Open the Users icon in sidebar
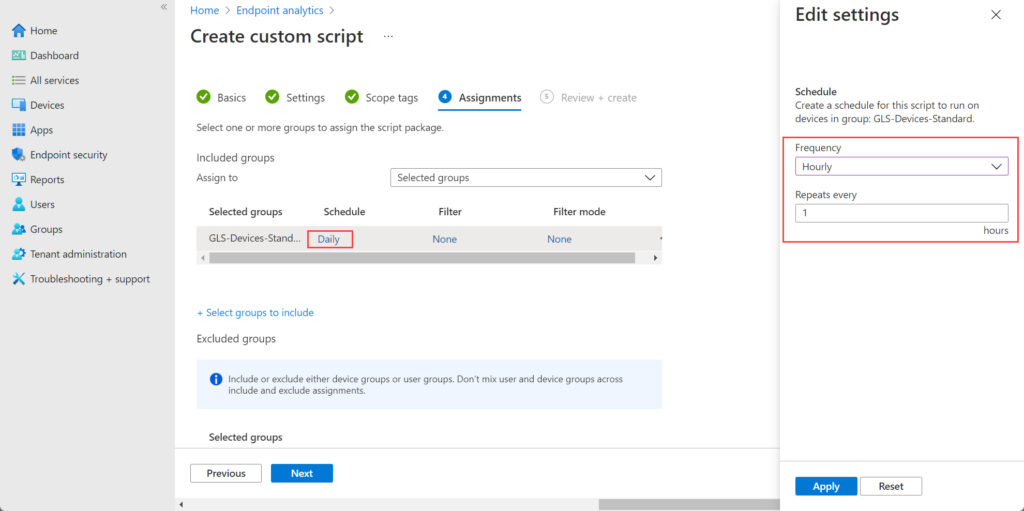1024x511 pixels. (18, 205)
